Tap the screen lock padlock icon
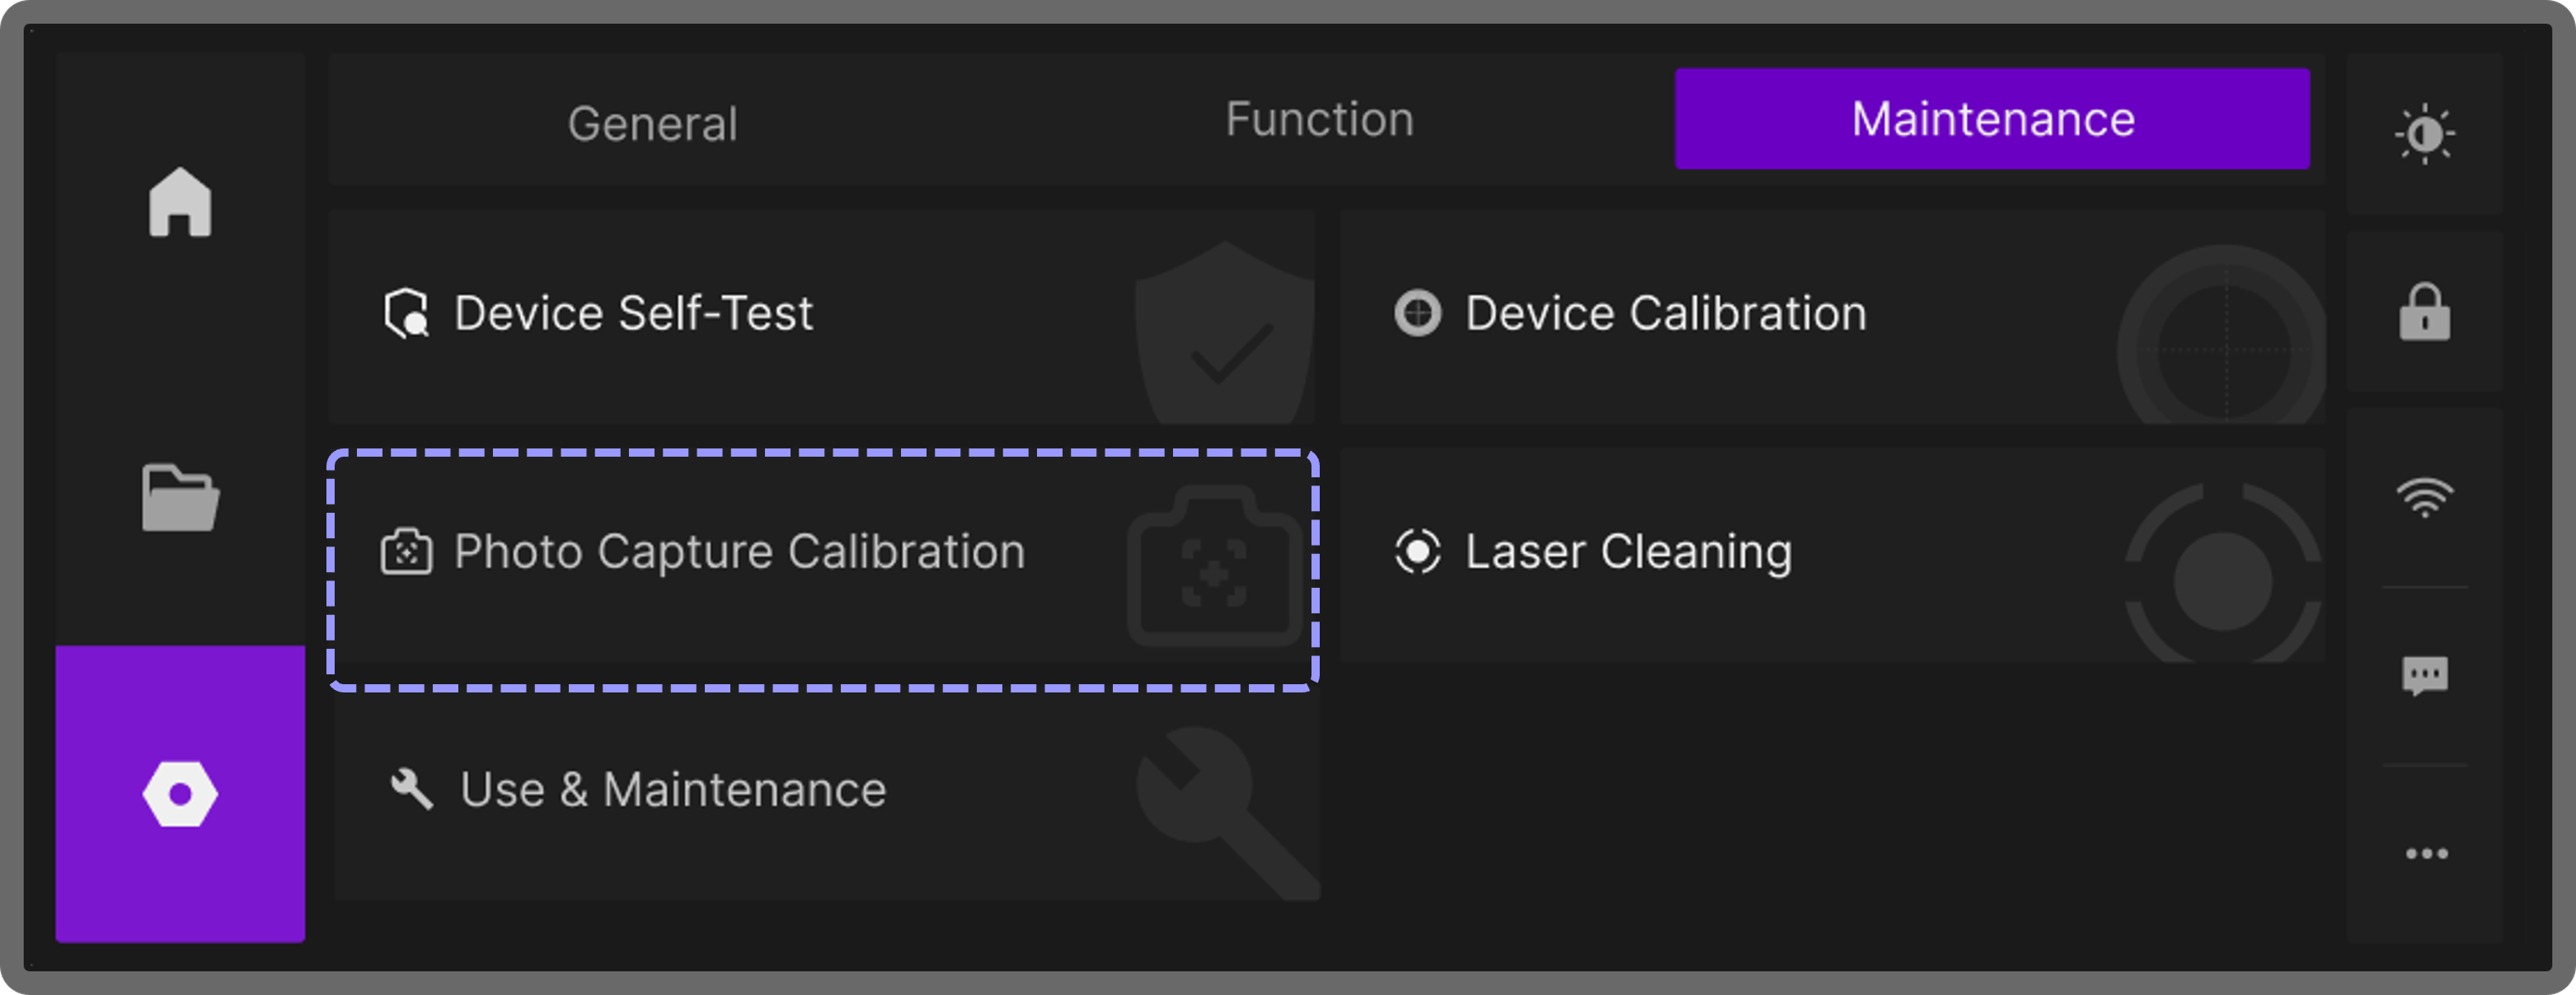This screenshot has width=2576, height=995. pos(2424,313)
